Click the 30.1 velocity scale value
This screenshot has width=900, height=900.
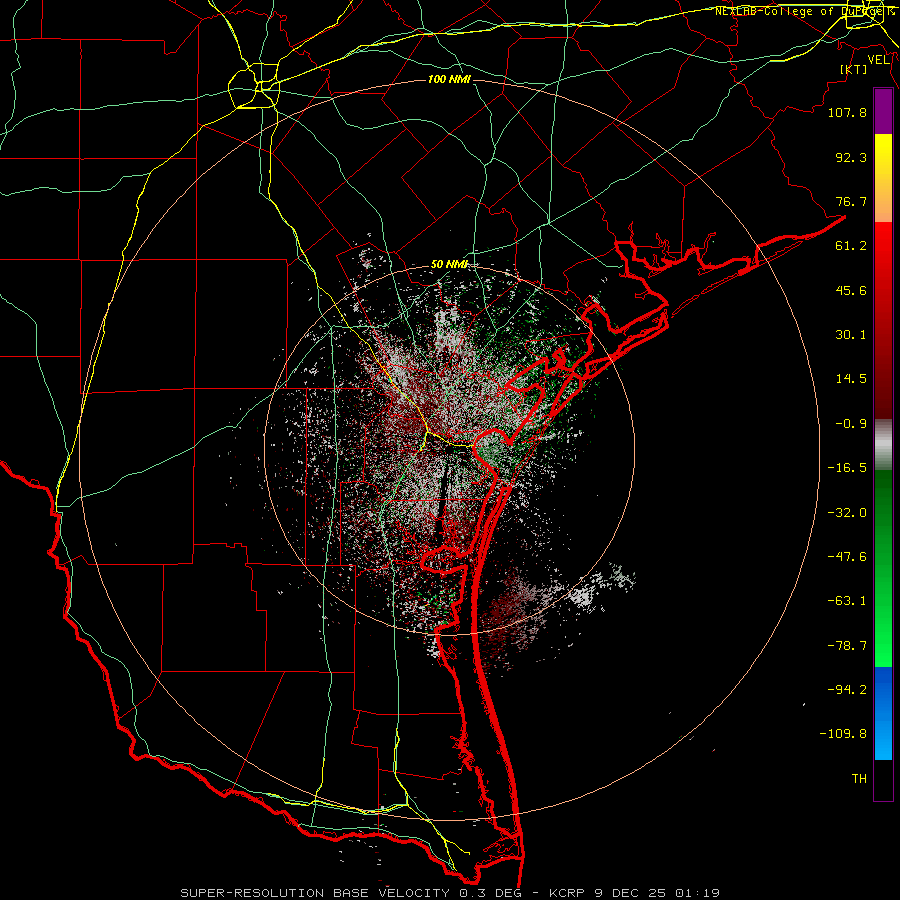(851, 335)
